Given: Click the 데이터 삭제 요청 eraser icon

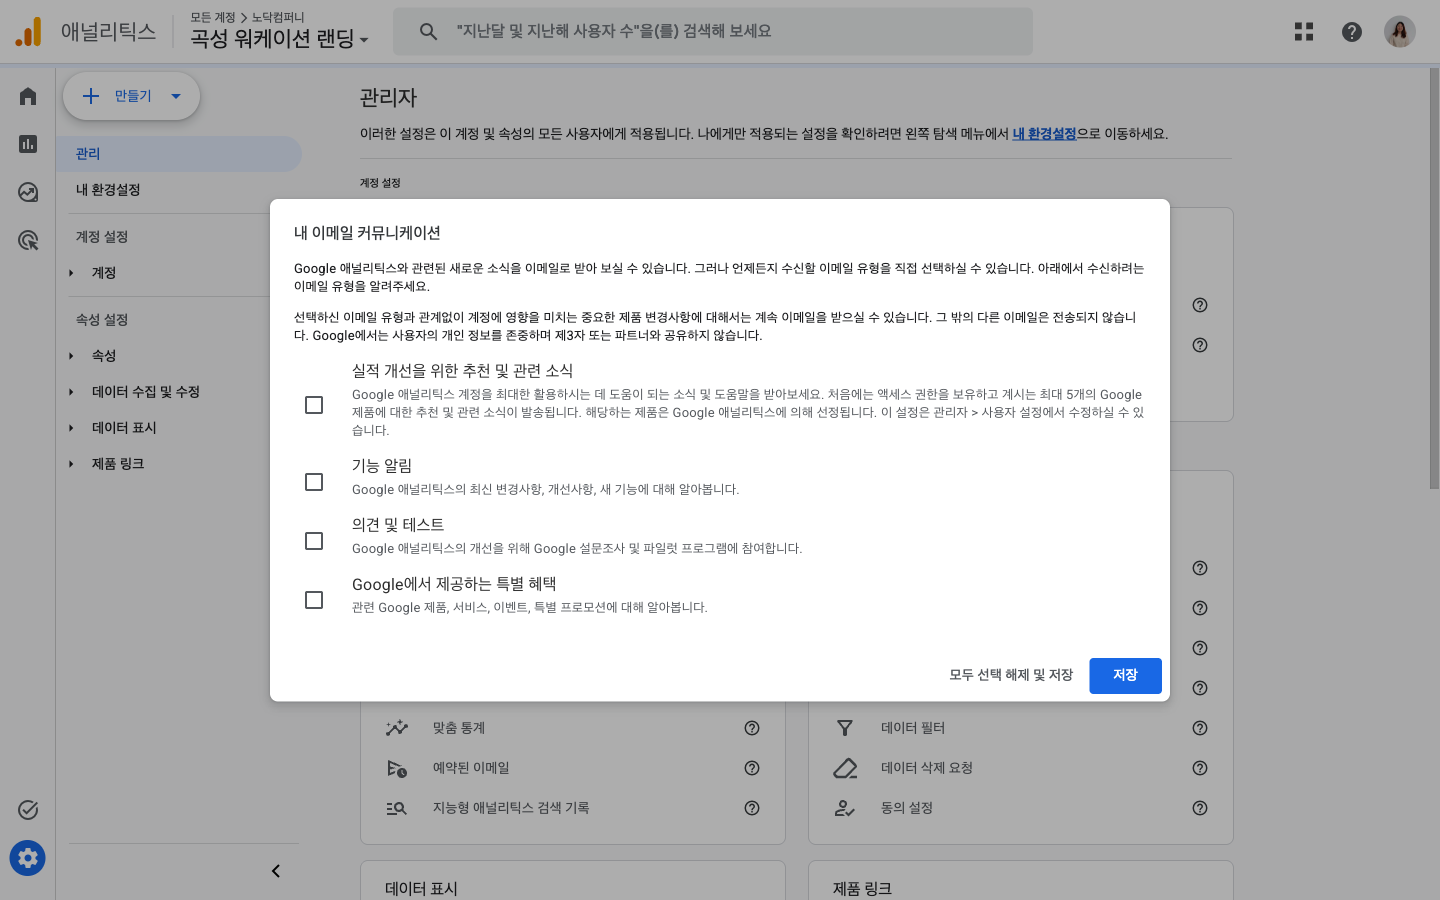Looking at the screenshot, I should coord(845,768).
